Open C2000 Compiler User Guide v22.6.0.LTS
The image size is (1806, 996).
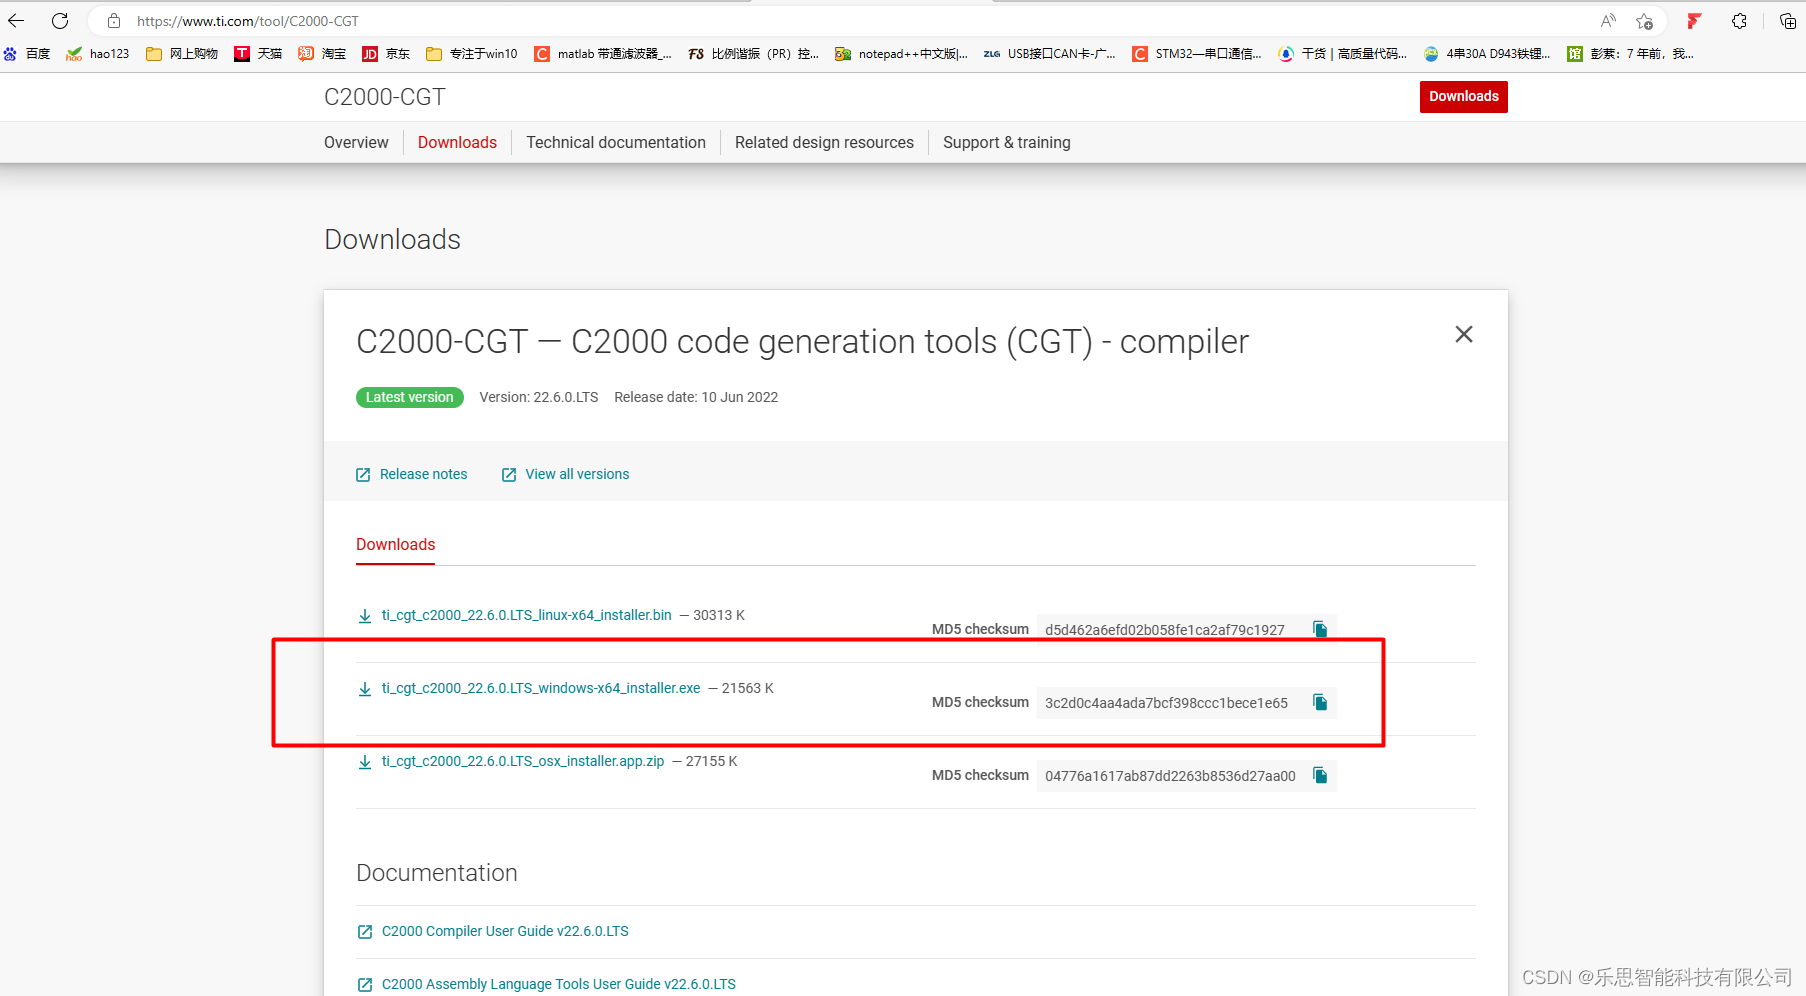click(505, 932)
